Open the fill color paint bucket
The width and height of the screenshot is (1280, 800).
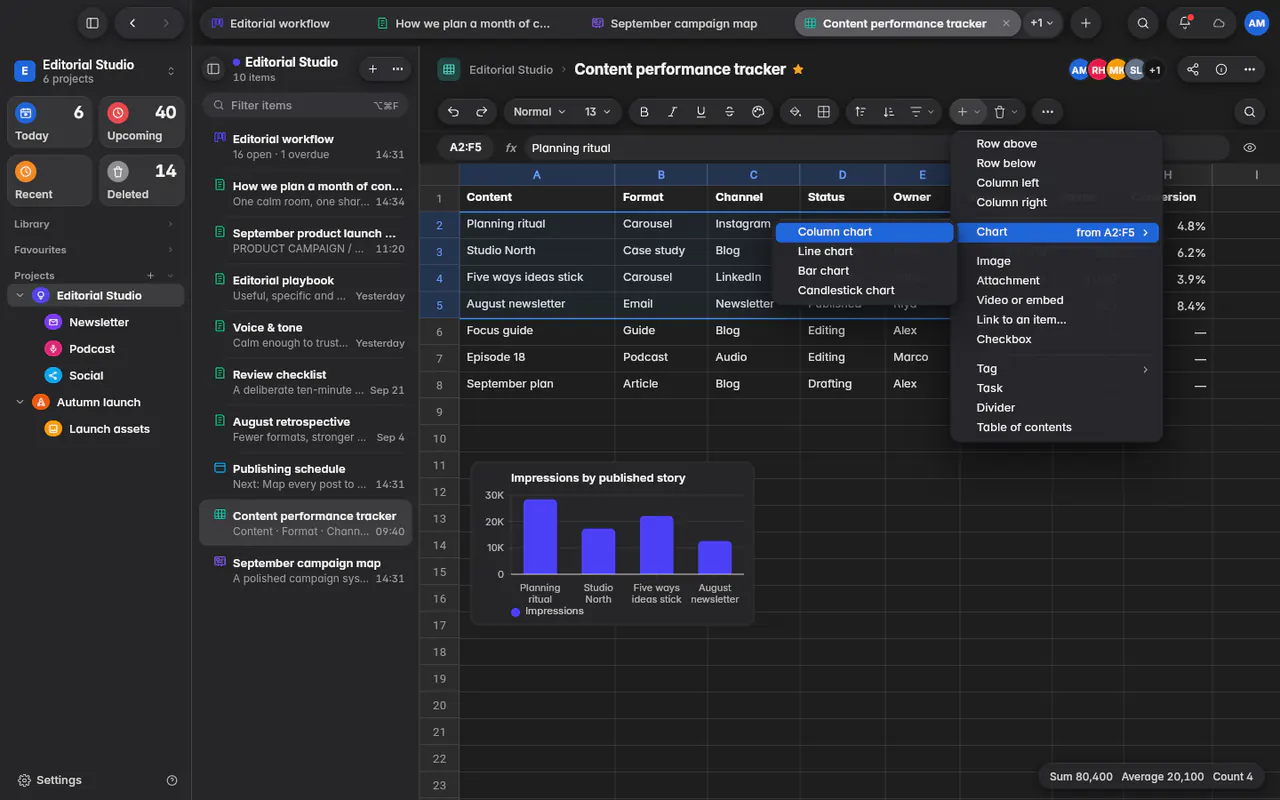(x=795, y=112)
